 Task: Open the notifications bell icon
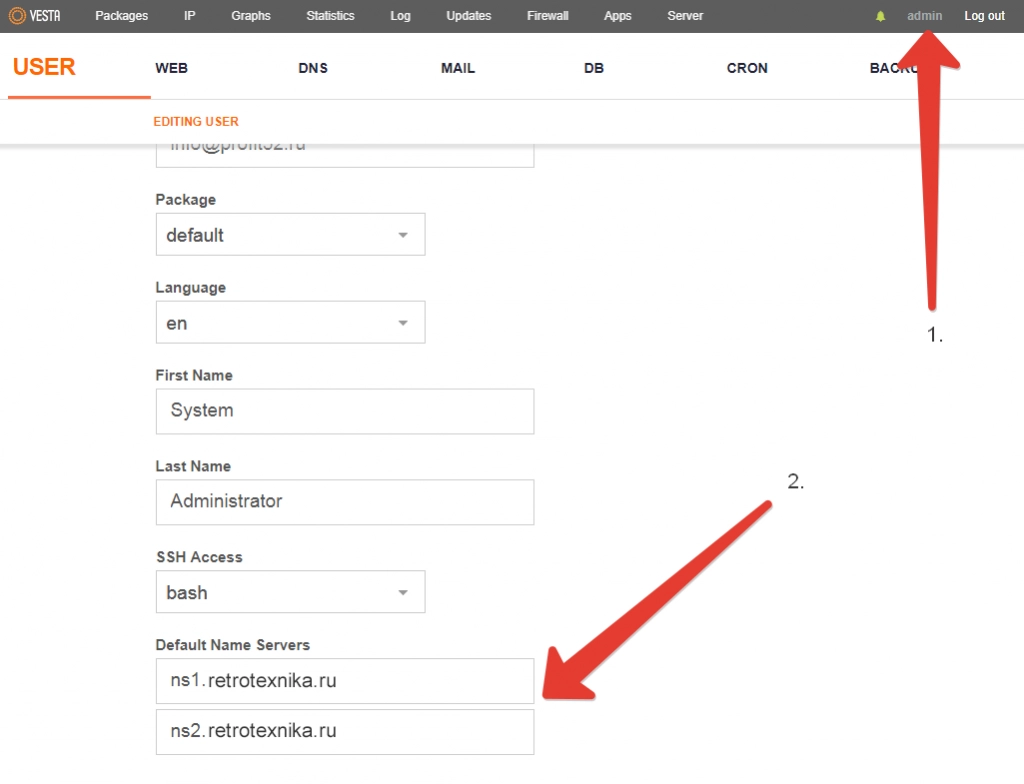[x=881, y=16]
